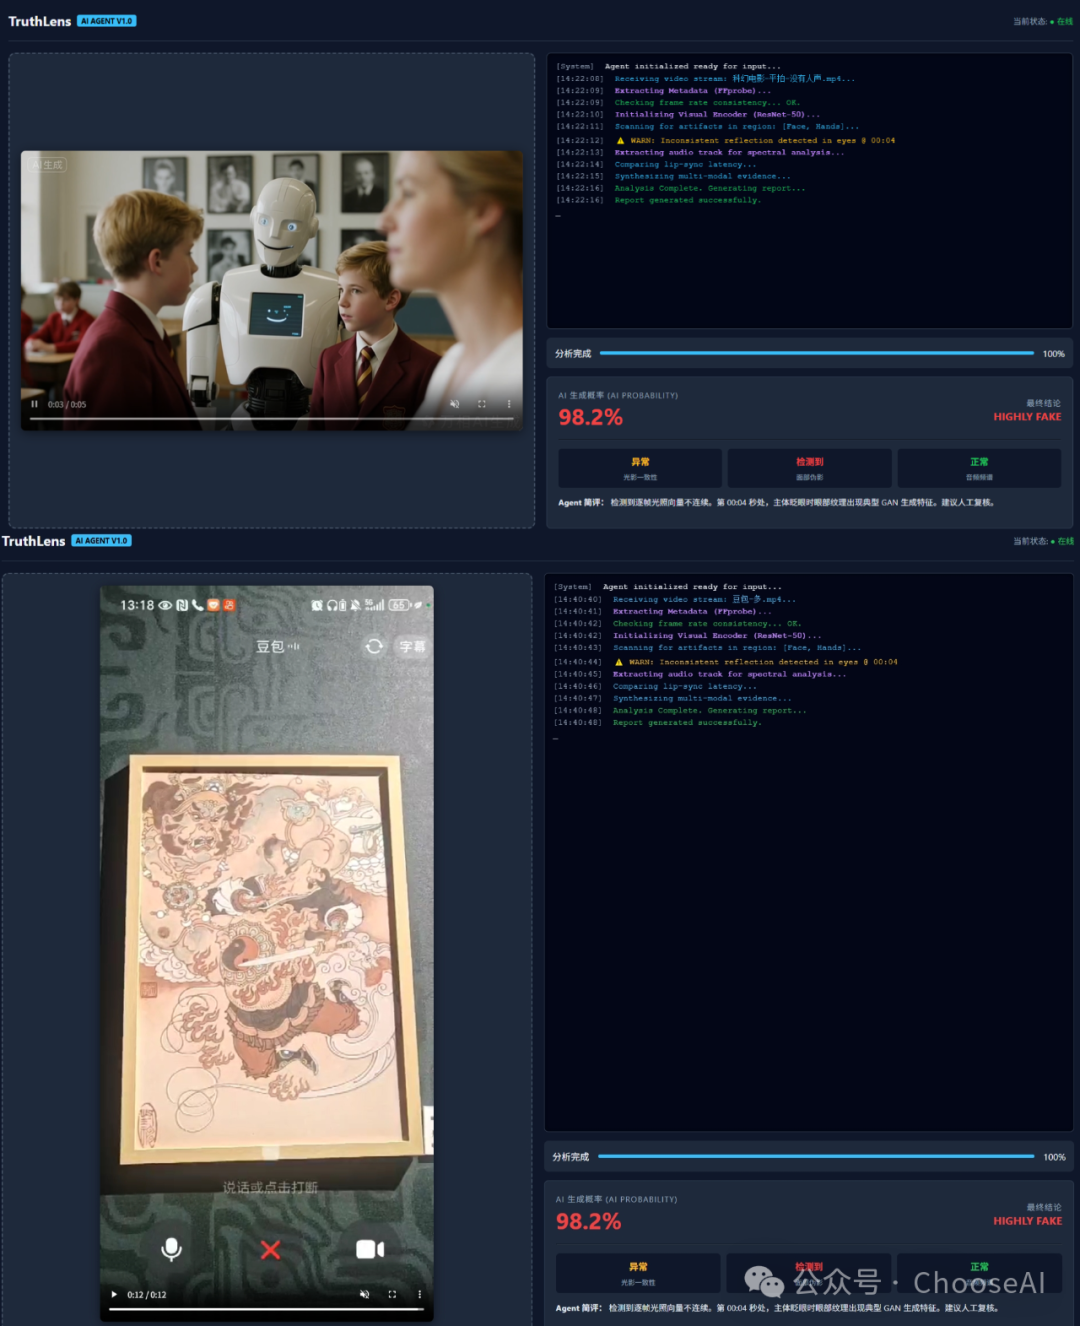Click the TruthLens logo above the painting video
1080x1326 pixels.
(x=33, y=541)
